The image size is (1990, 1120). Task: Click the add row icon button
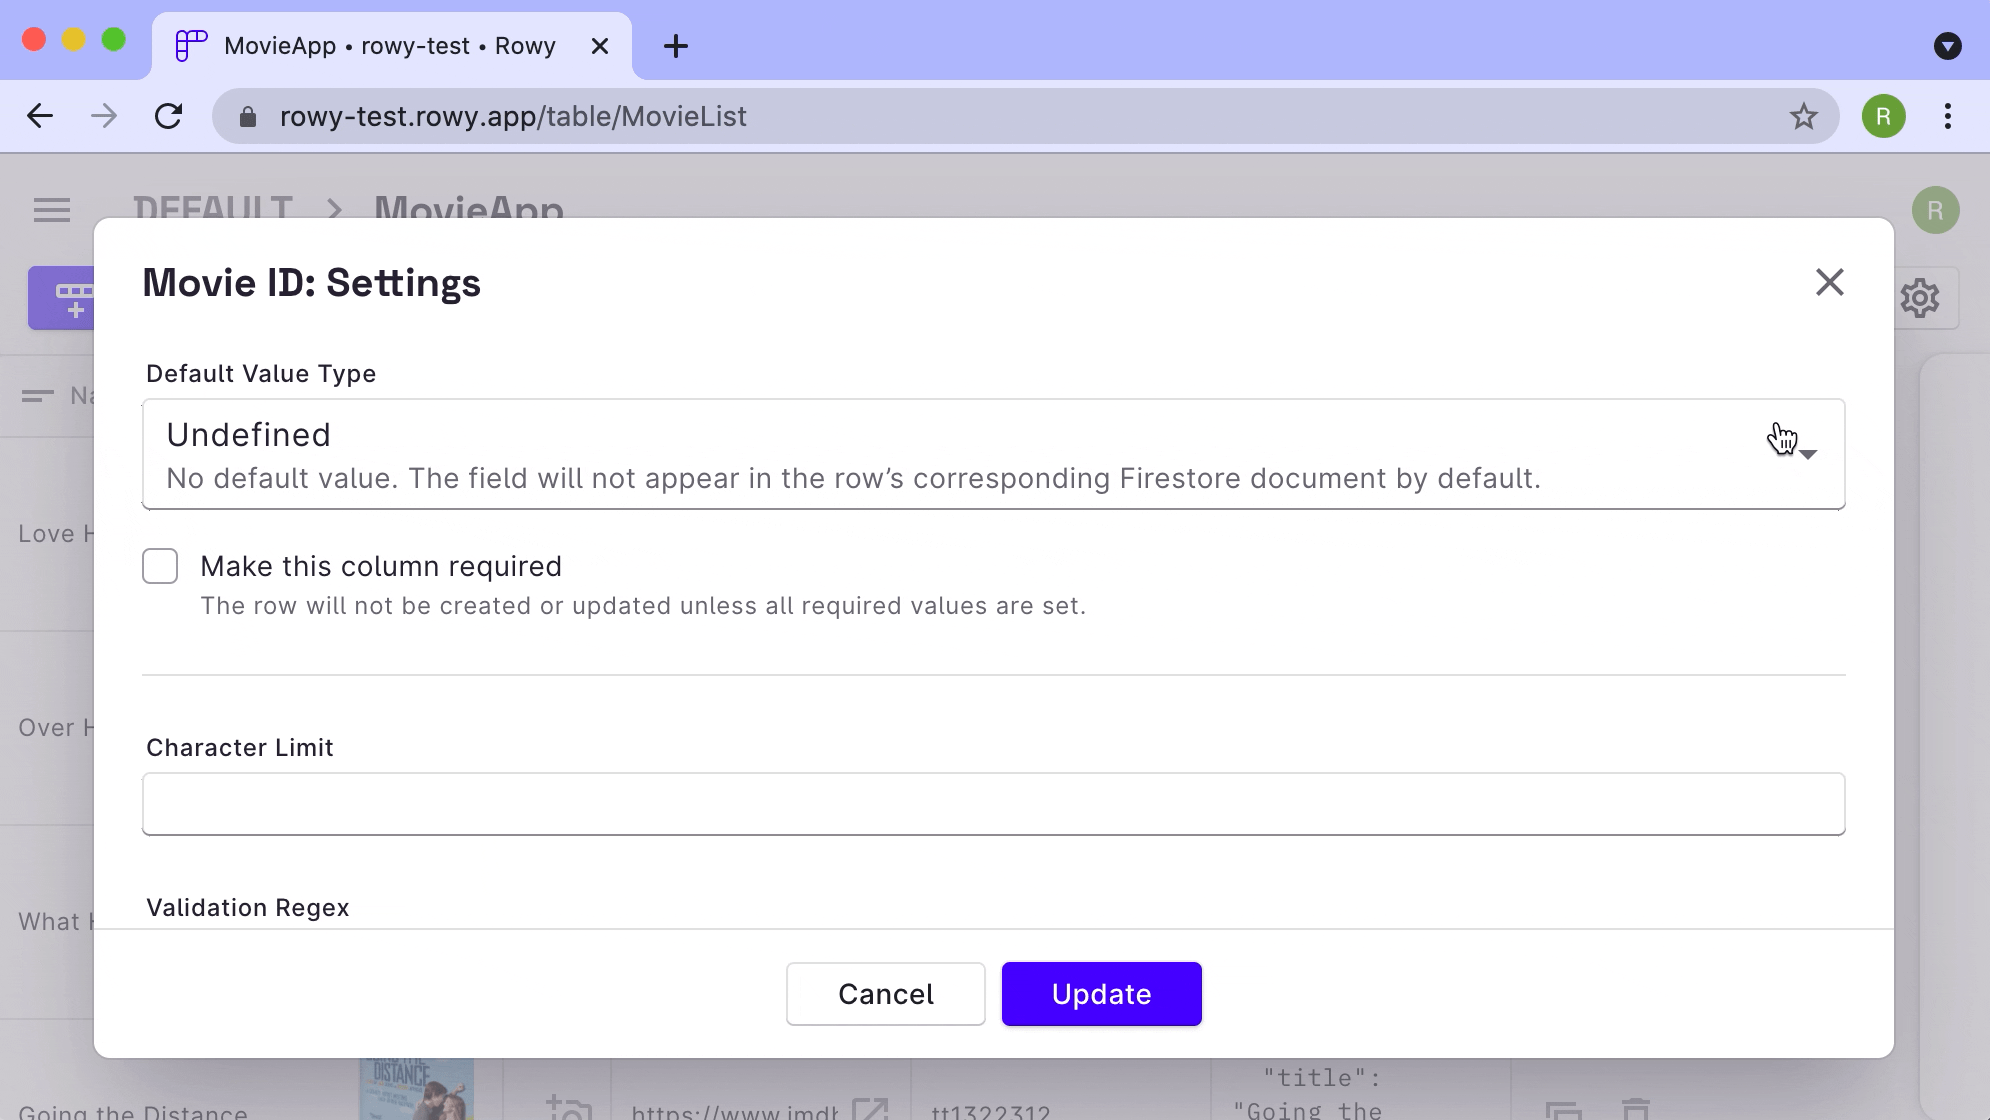66,298
